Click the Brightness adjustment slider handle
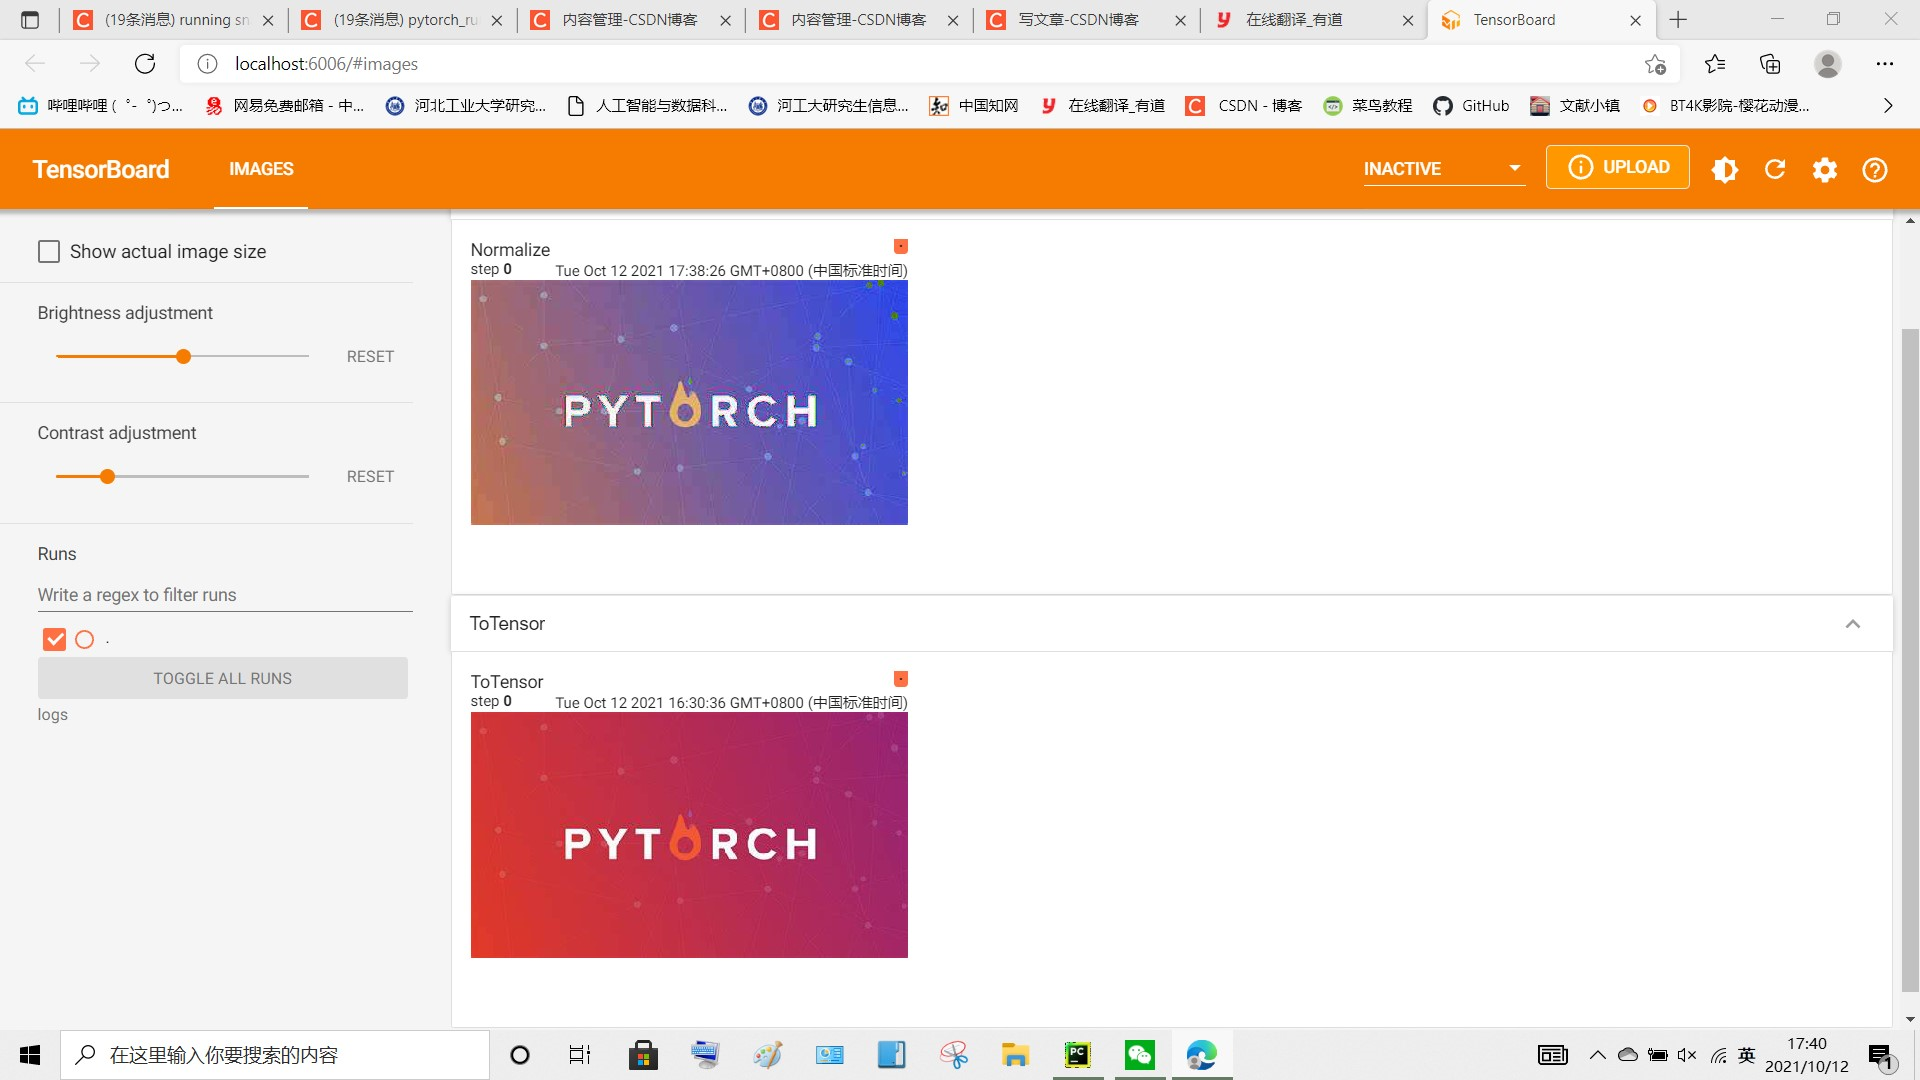1920x1080 pixels. 183,357
